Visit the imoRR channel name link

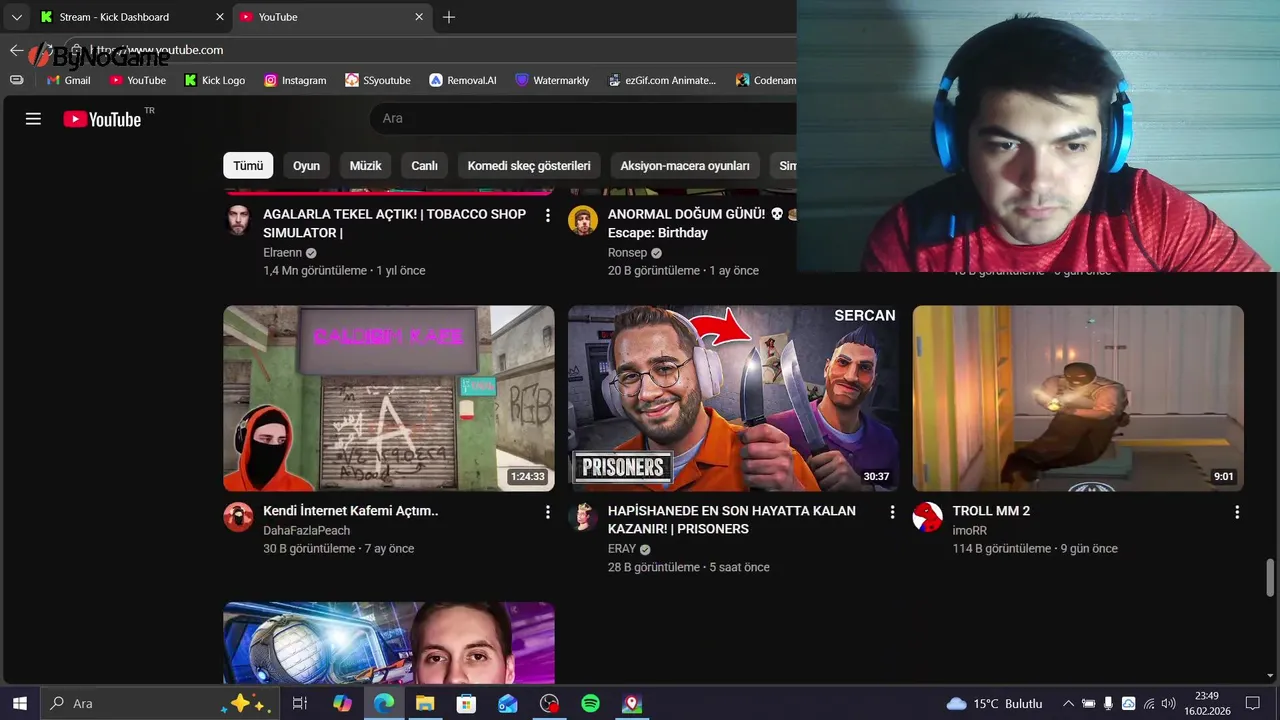(x=970, y=530)
